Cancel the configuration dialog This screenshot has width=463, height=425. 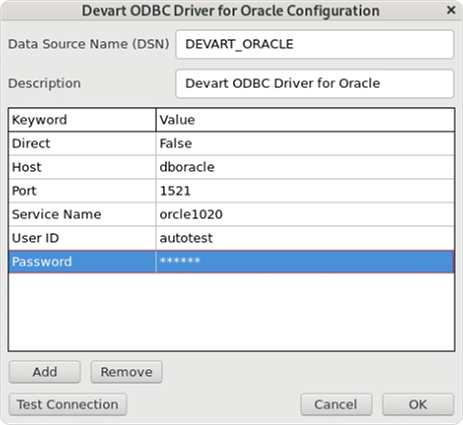[x=336, y=405]
